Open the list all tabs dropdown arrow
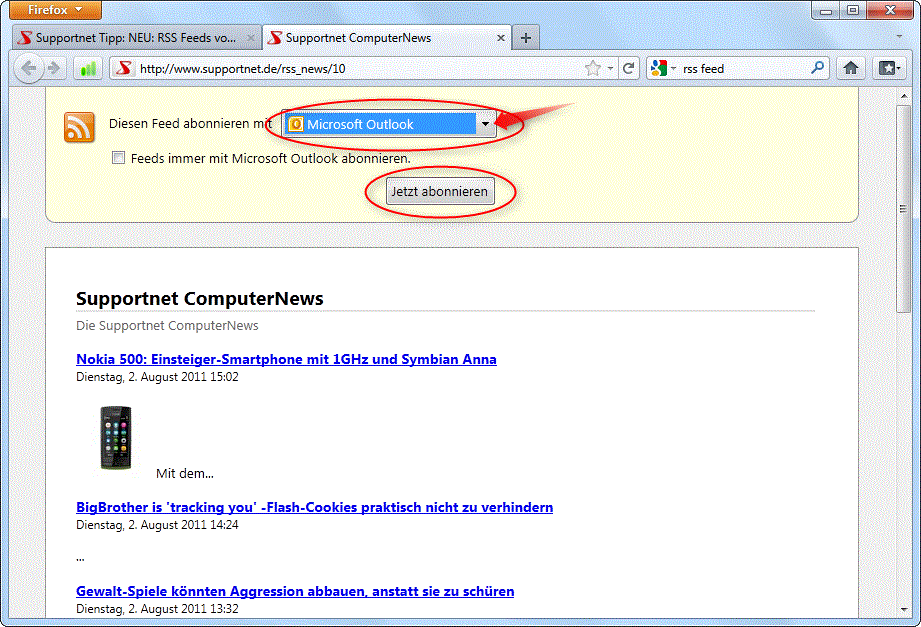Viewport: 921px width, 627px height. tap(899, 36)
